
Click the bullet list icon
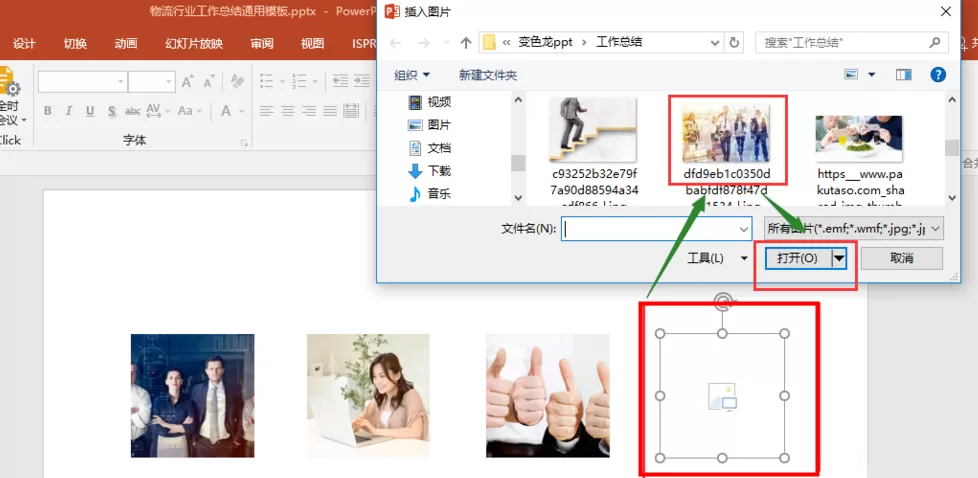click(266, 81)
